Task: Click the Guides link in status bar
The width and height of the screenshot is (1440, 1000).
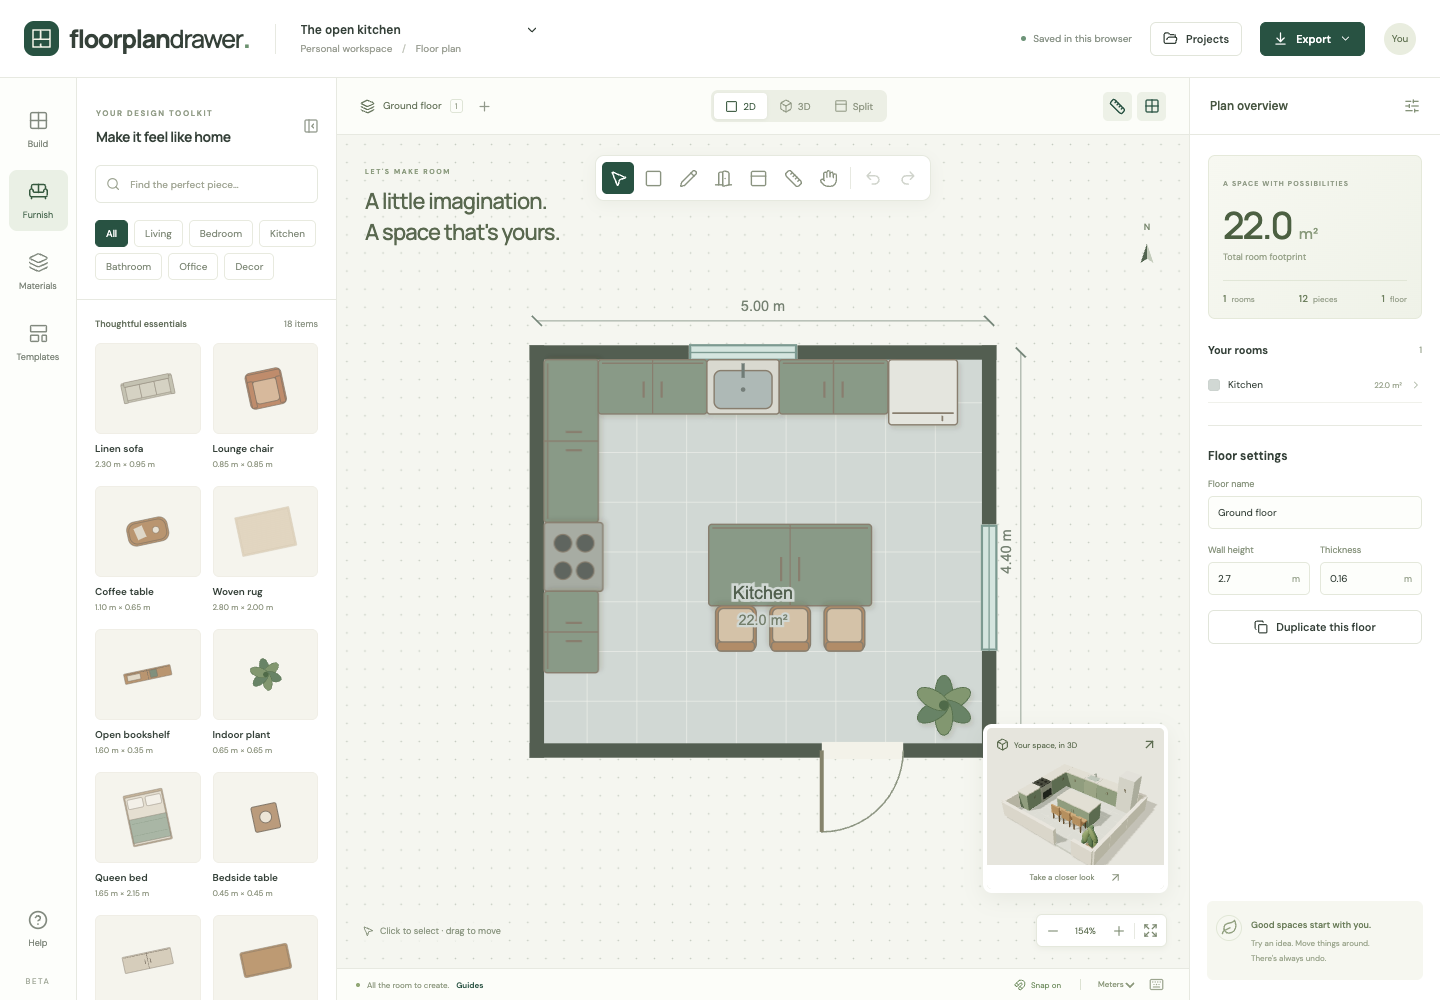Action: pyautogui.click(x=470, y=985)
